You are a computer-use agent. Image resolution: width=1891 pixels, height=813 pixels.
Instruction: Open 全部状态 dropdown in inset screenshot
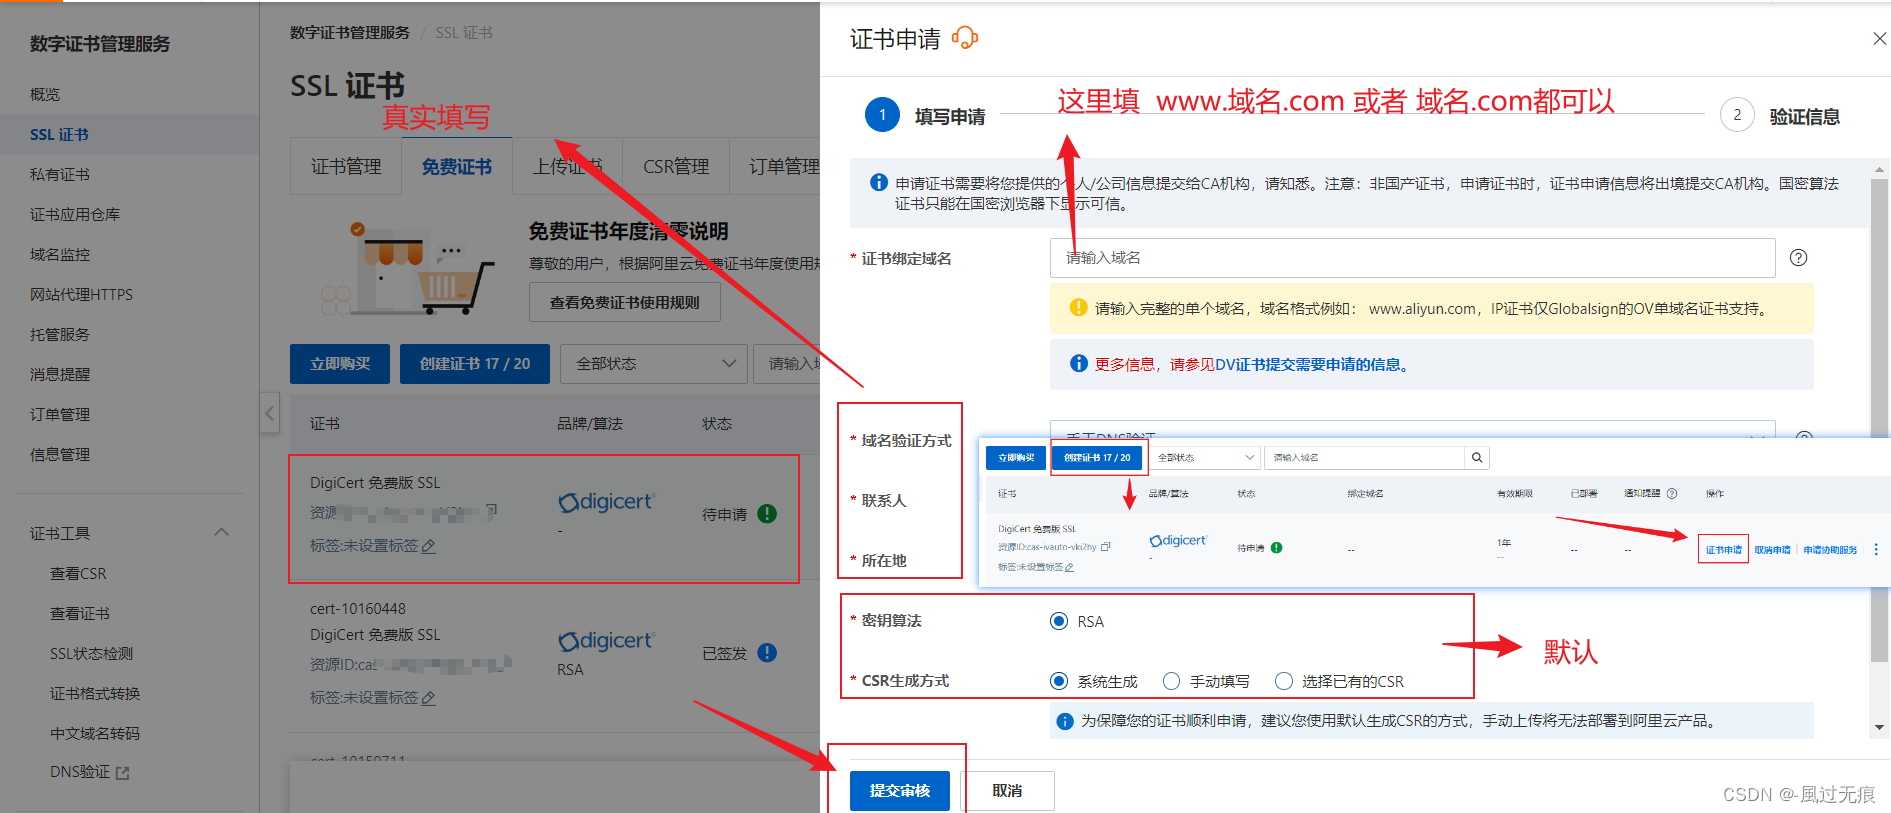(1204, 457)
